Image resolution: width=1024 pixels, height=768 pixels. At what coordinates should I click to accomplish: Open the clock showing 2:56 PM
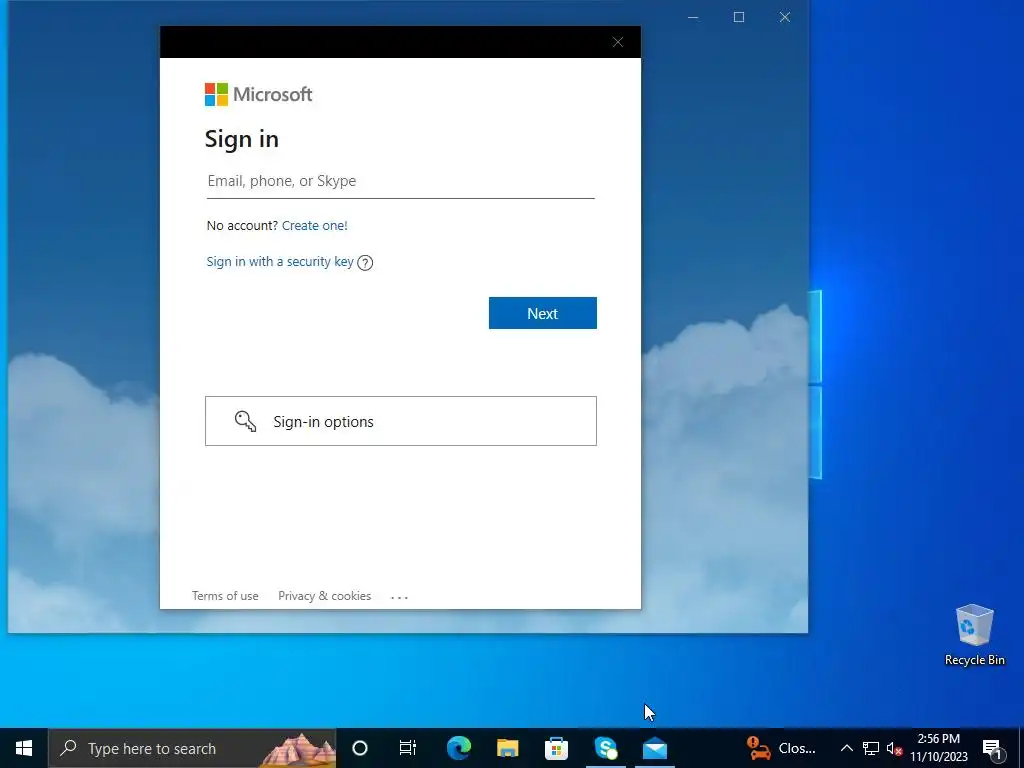938,748
